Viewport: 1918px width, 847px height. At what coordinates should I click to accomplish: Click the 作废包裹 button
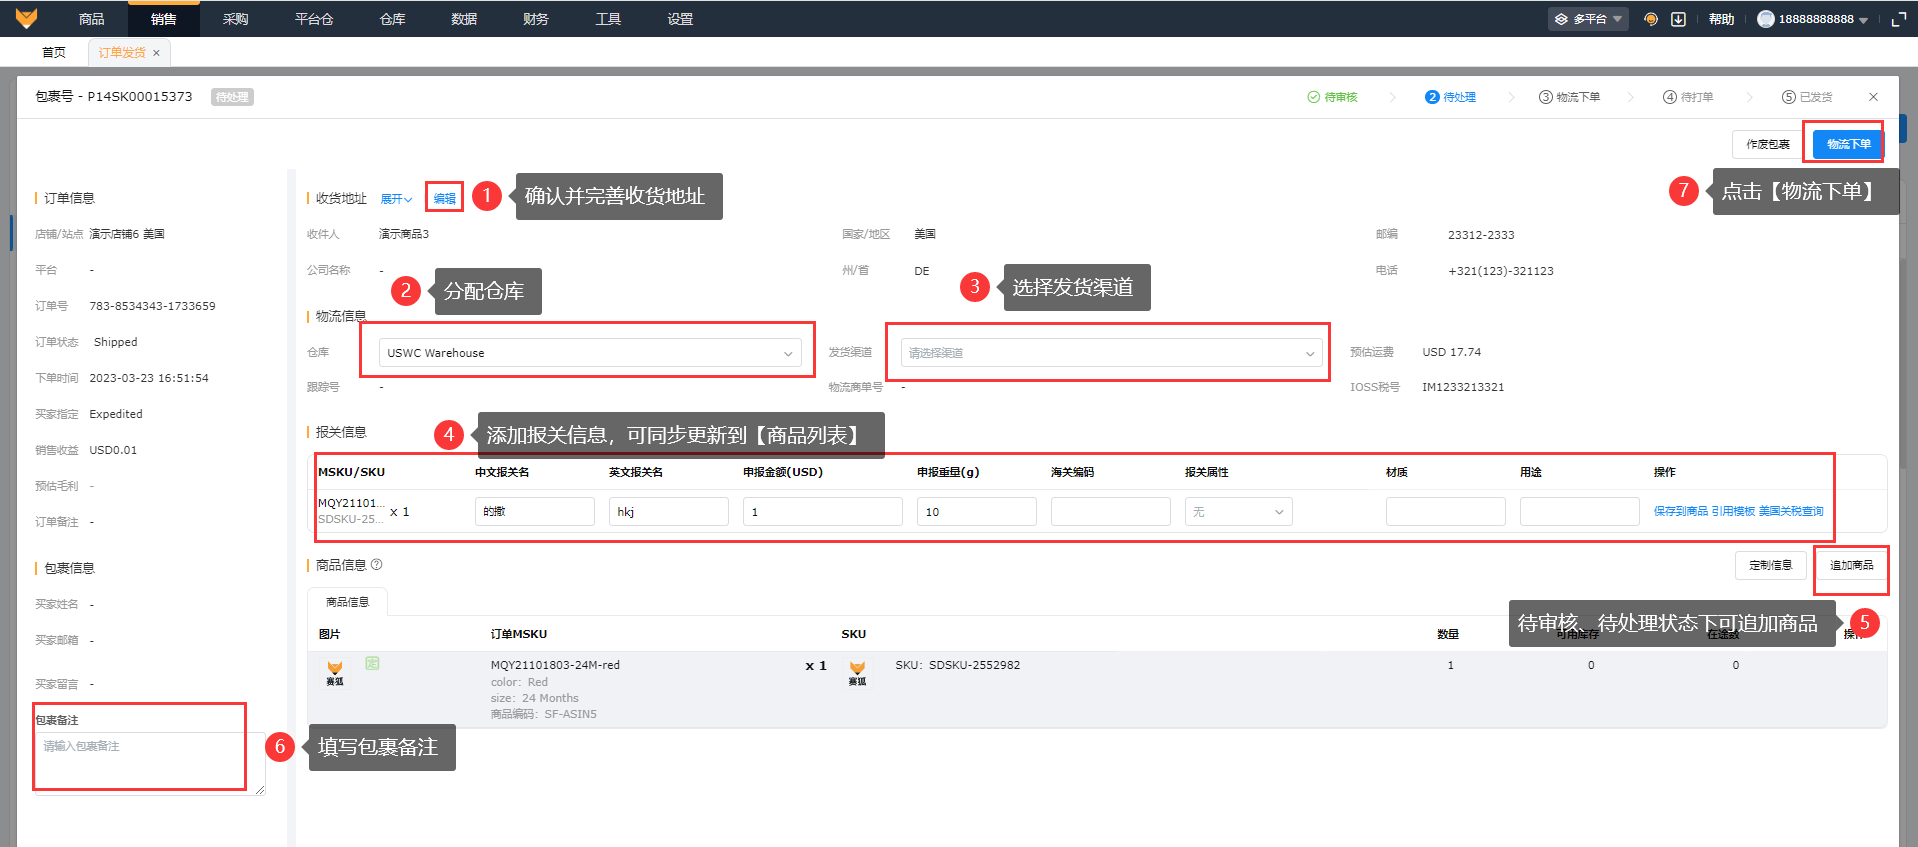click(1768, 144)
